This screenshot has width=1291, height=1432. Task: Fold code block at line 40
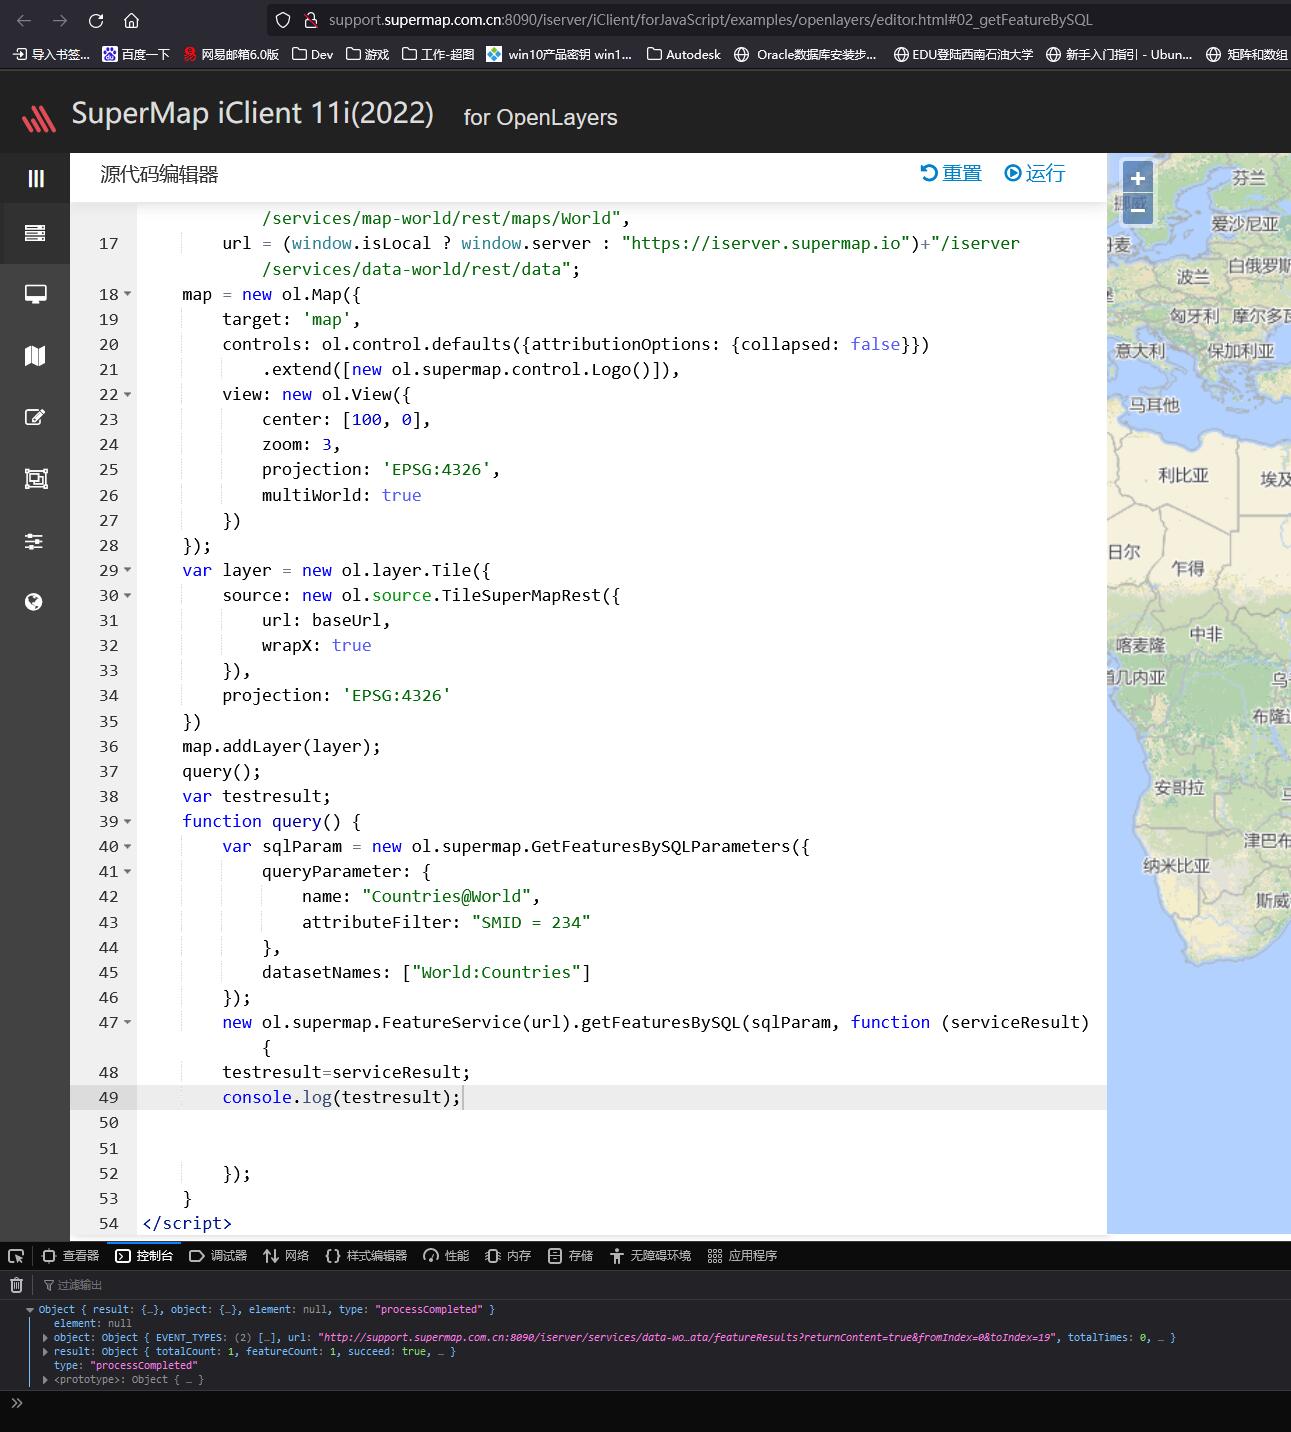[x=127, y=847]
